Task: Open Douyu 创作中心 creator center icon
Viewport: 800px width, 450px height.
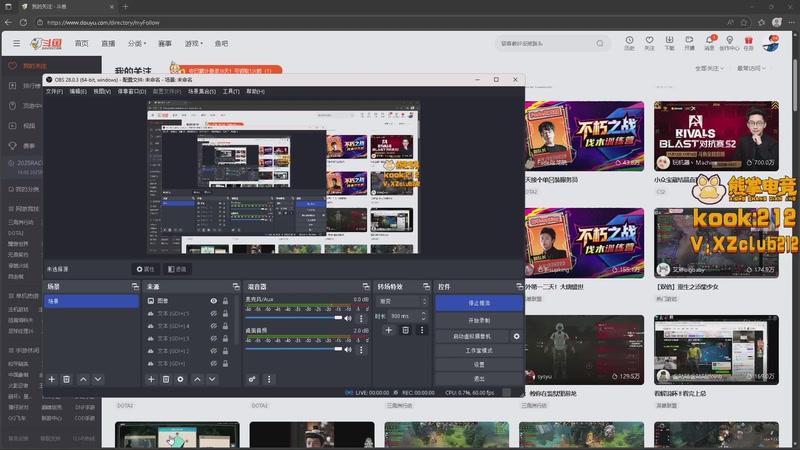Action: coord(729,43)
